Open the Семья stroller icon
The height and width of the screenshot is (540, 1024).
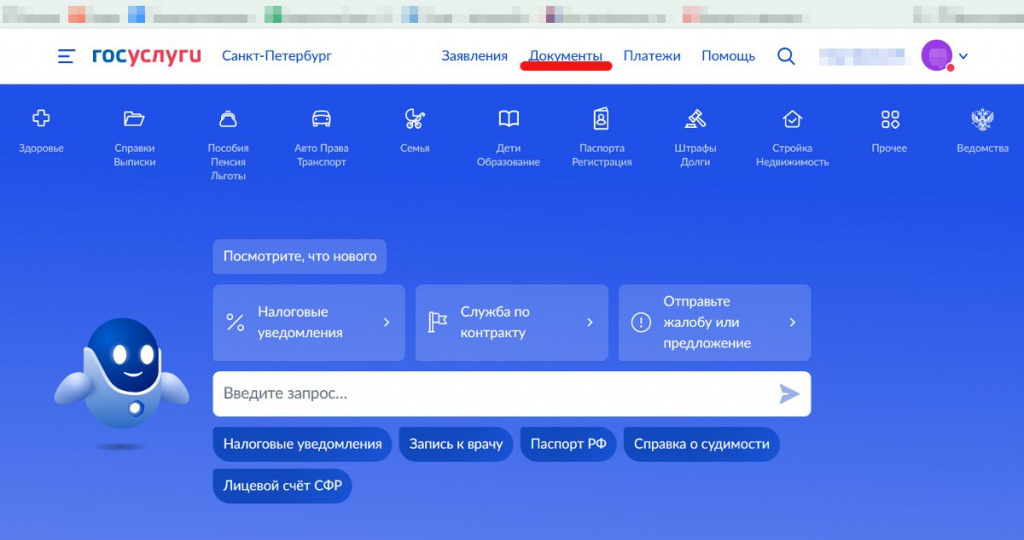(415, 118)
